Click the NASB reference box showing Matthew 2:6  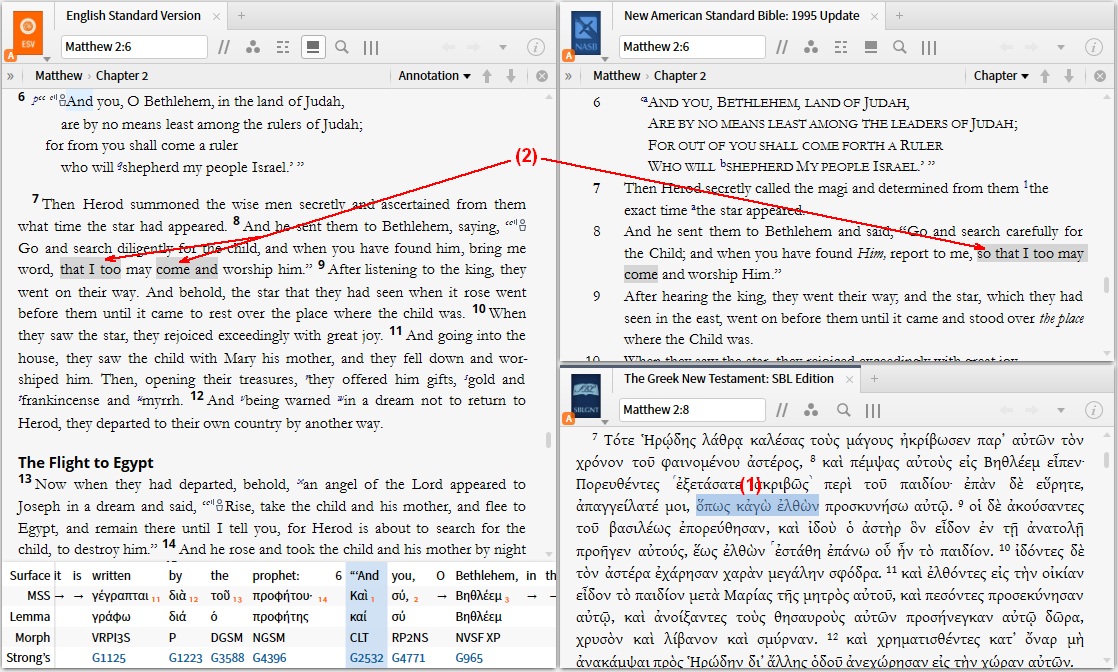point(692,47)
